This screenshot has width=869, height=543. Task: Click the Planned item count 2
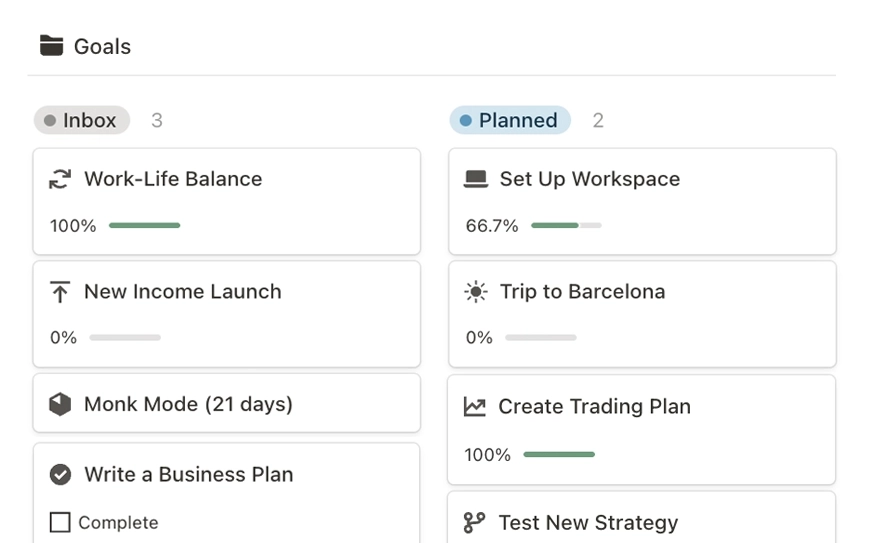(x=598, y=120)
